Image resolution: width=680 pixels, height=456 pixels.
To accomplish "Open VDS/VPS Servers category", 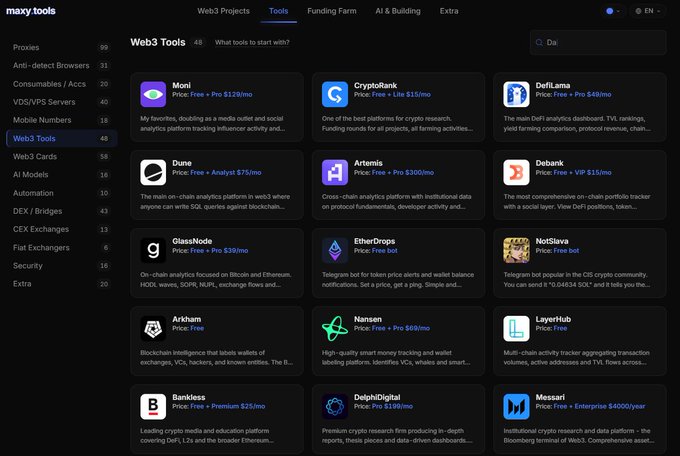I will click(62, 102).
